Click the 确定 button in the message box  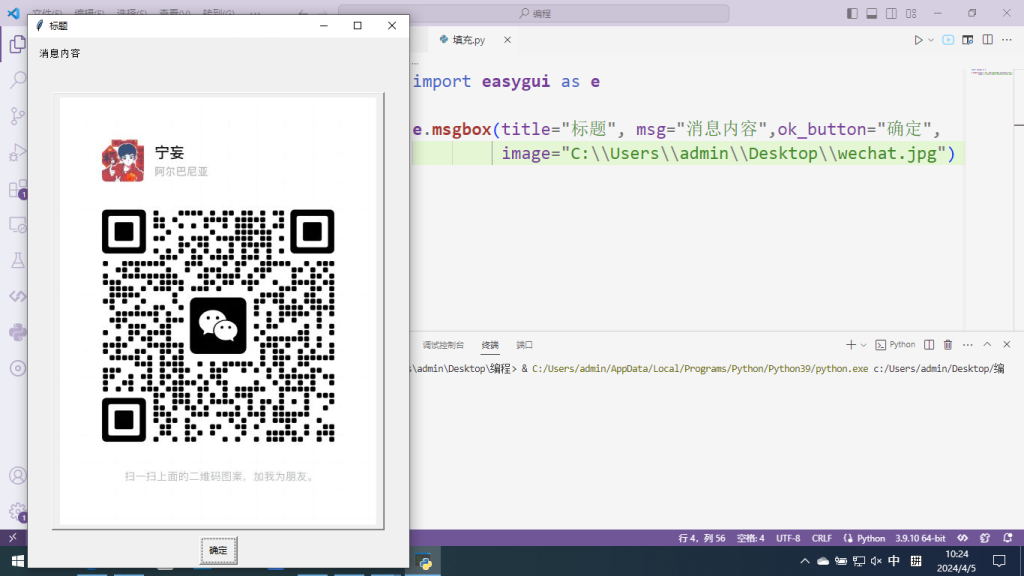click(x=218, y=551)
